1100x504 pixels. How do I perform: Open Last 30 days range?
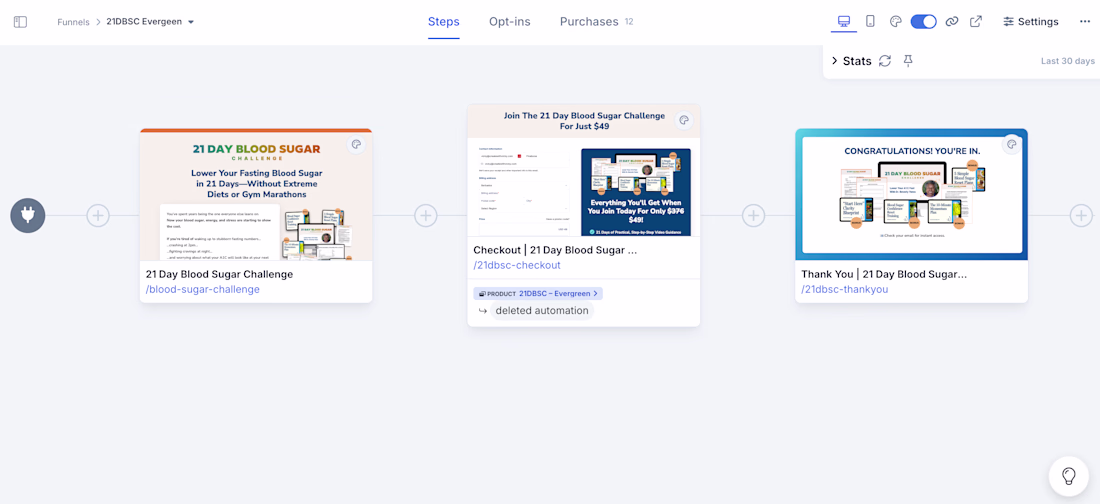[x=1068, y=61]
